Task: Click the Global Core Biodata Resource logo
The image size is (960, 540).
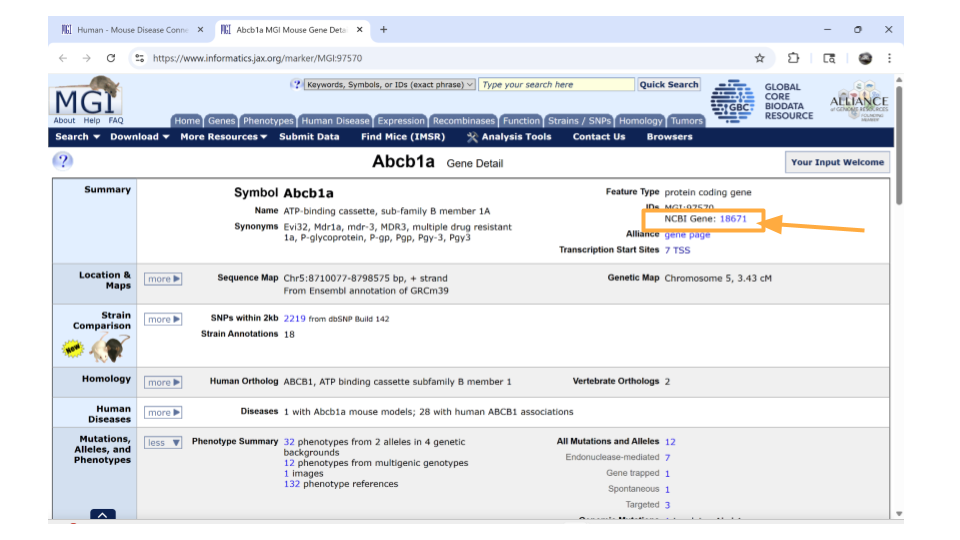Action: [762, 101]
